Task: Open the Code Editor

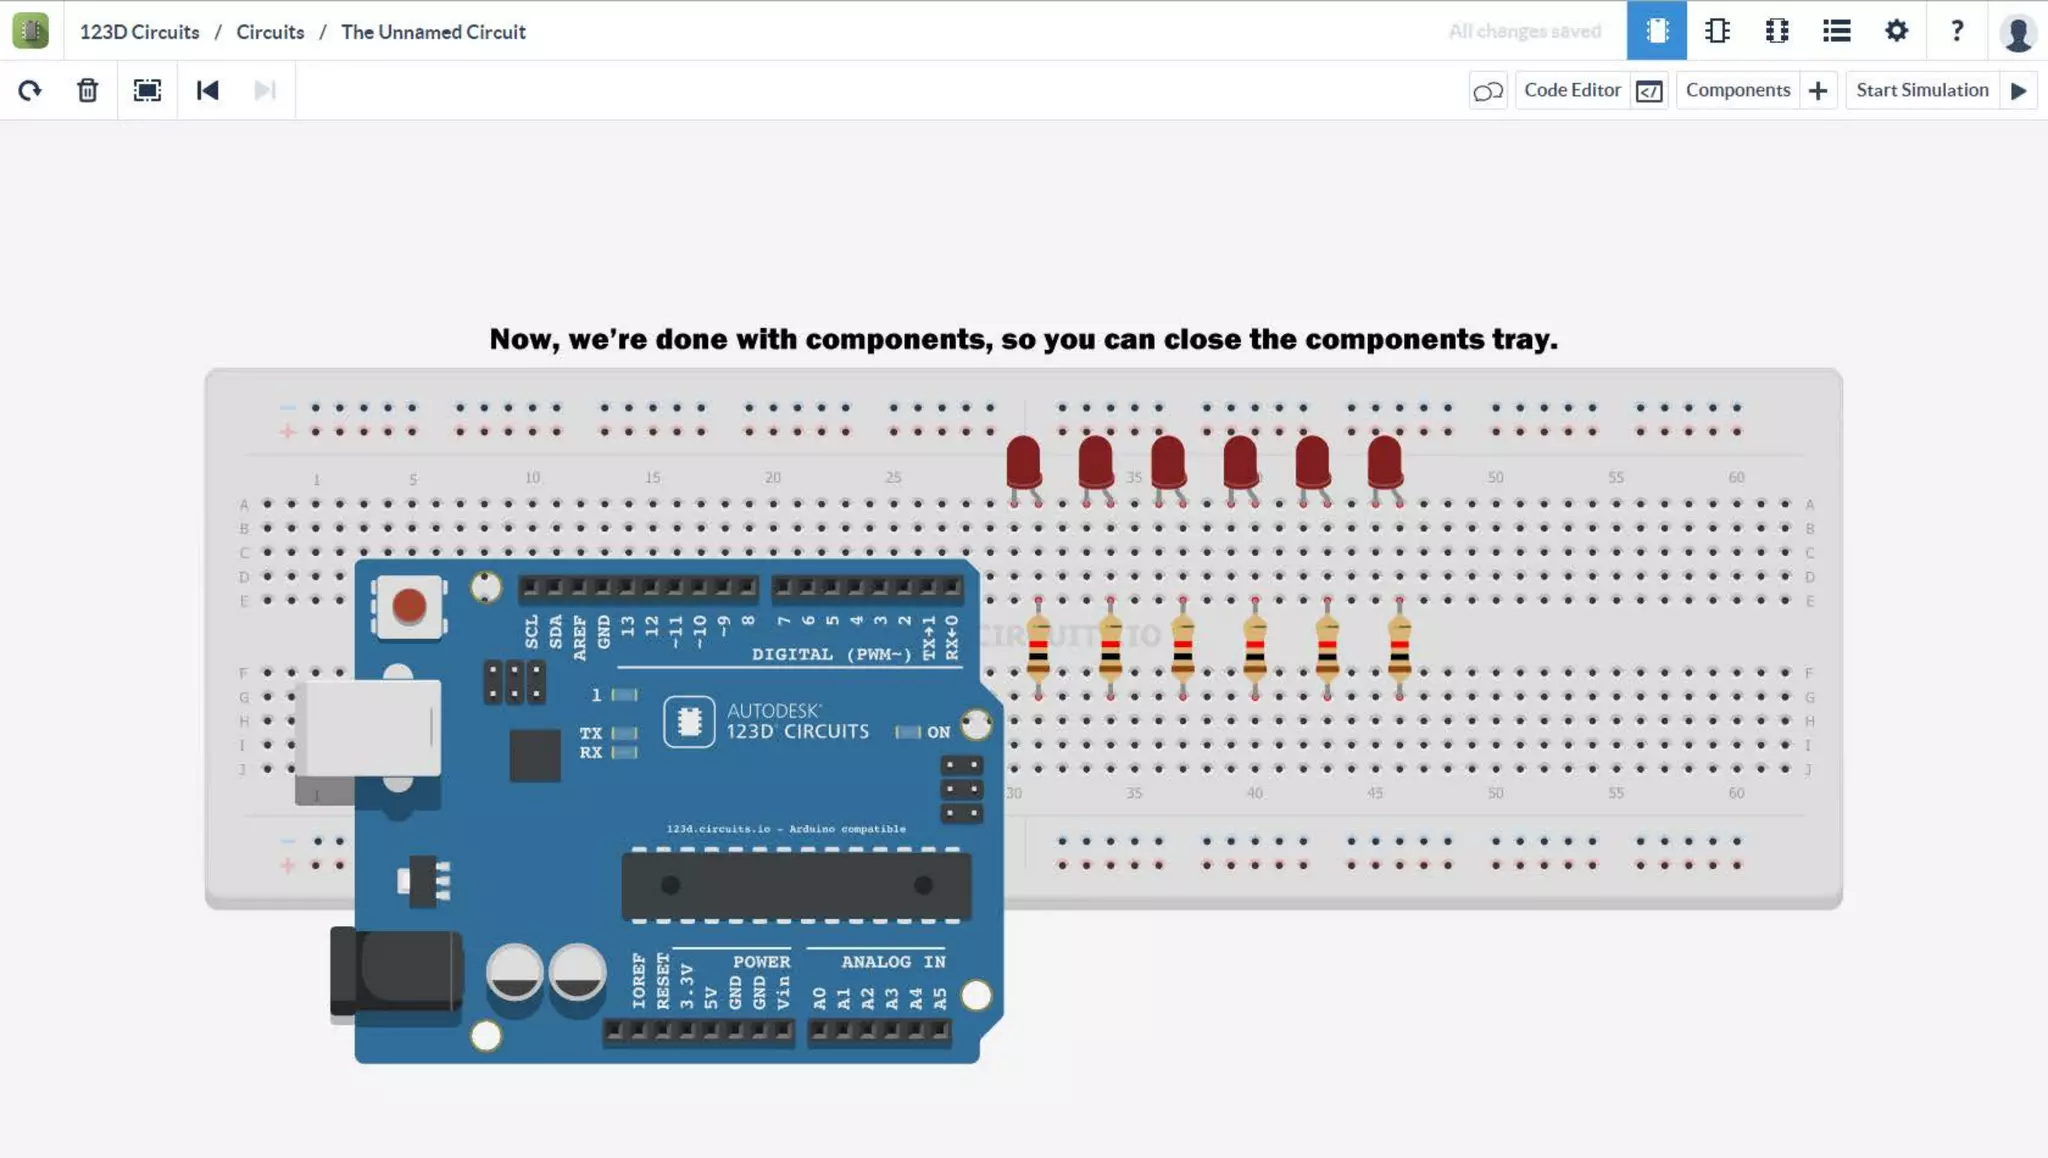Action: click(1572, 90)
